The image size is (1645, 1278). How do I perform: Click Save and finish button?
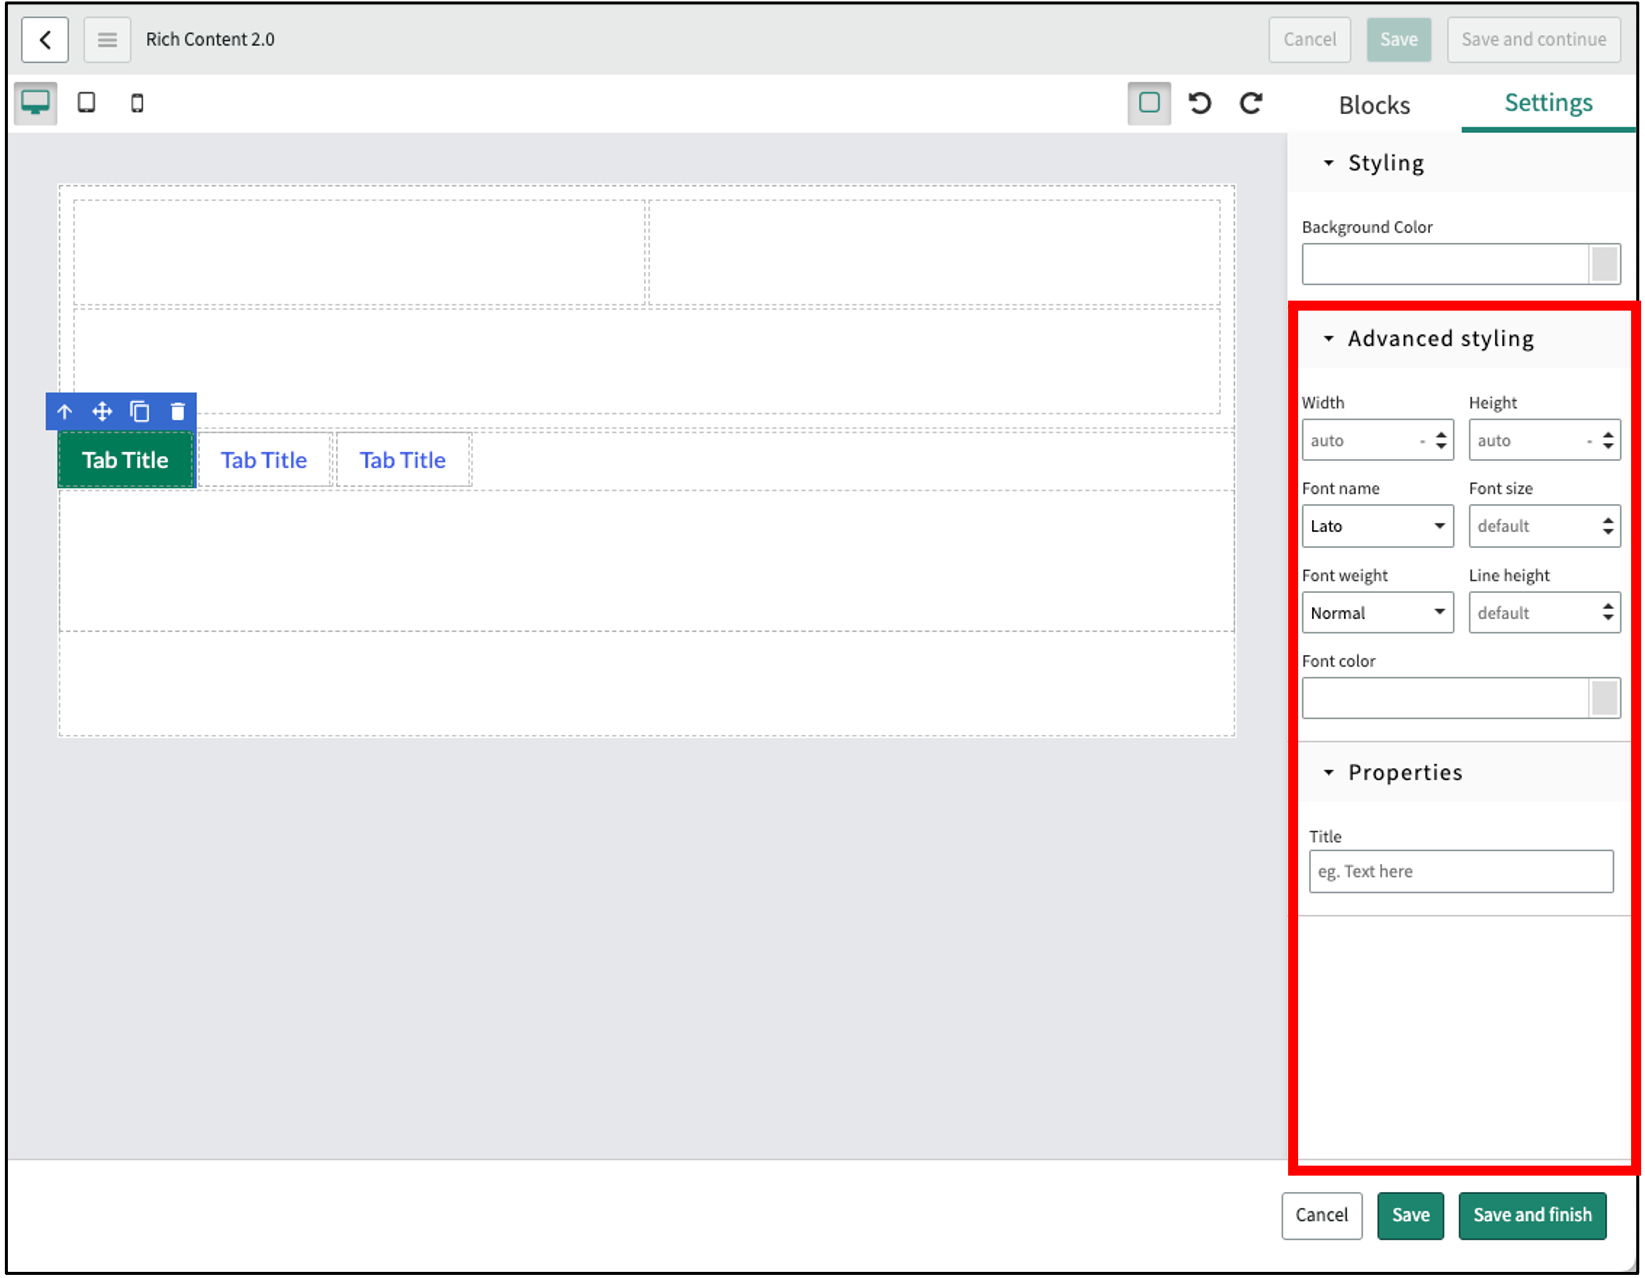coord(1533,1216)
